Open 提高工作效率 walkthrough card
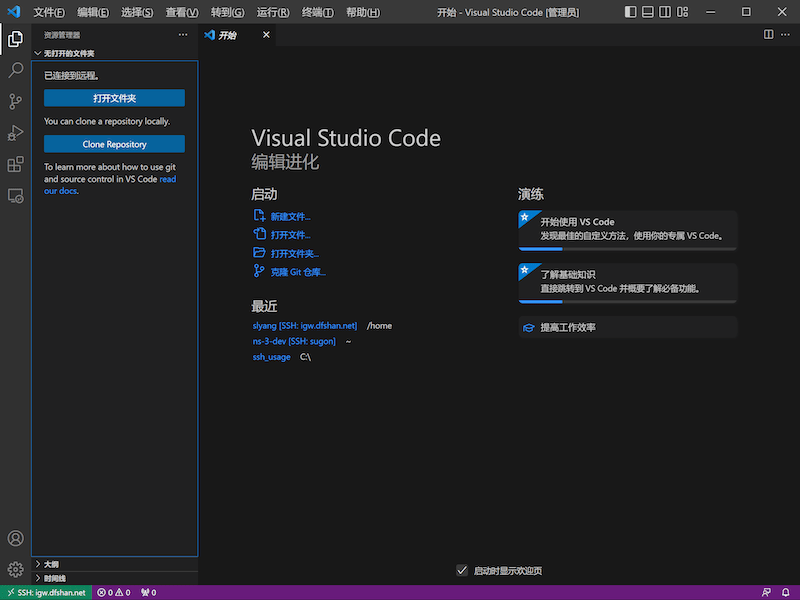800x600 pixels. coord(628,328)
